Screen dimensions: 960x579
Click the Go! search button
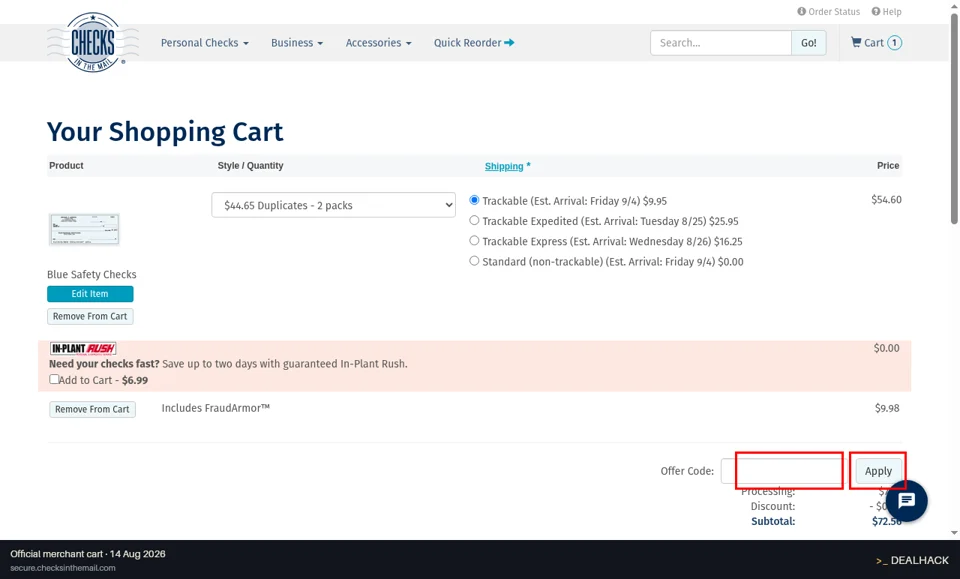(809, 43)
